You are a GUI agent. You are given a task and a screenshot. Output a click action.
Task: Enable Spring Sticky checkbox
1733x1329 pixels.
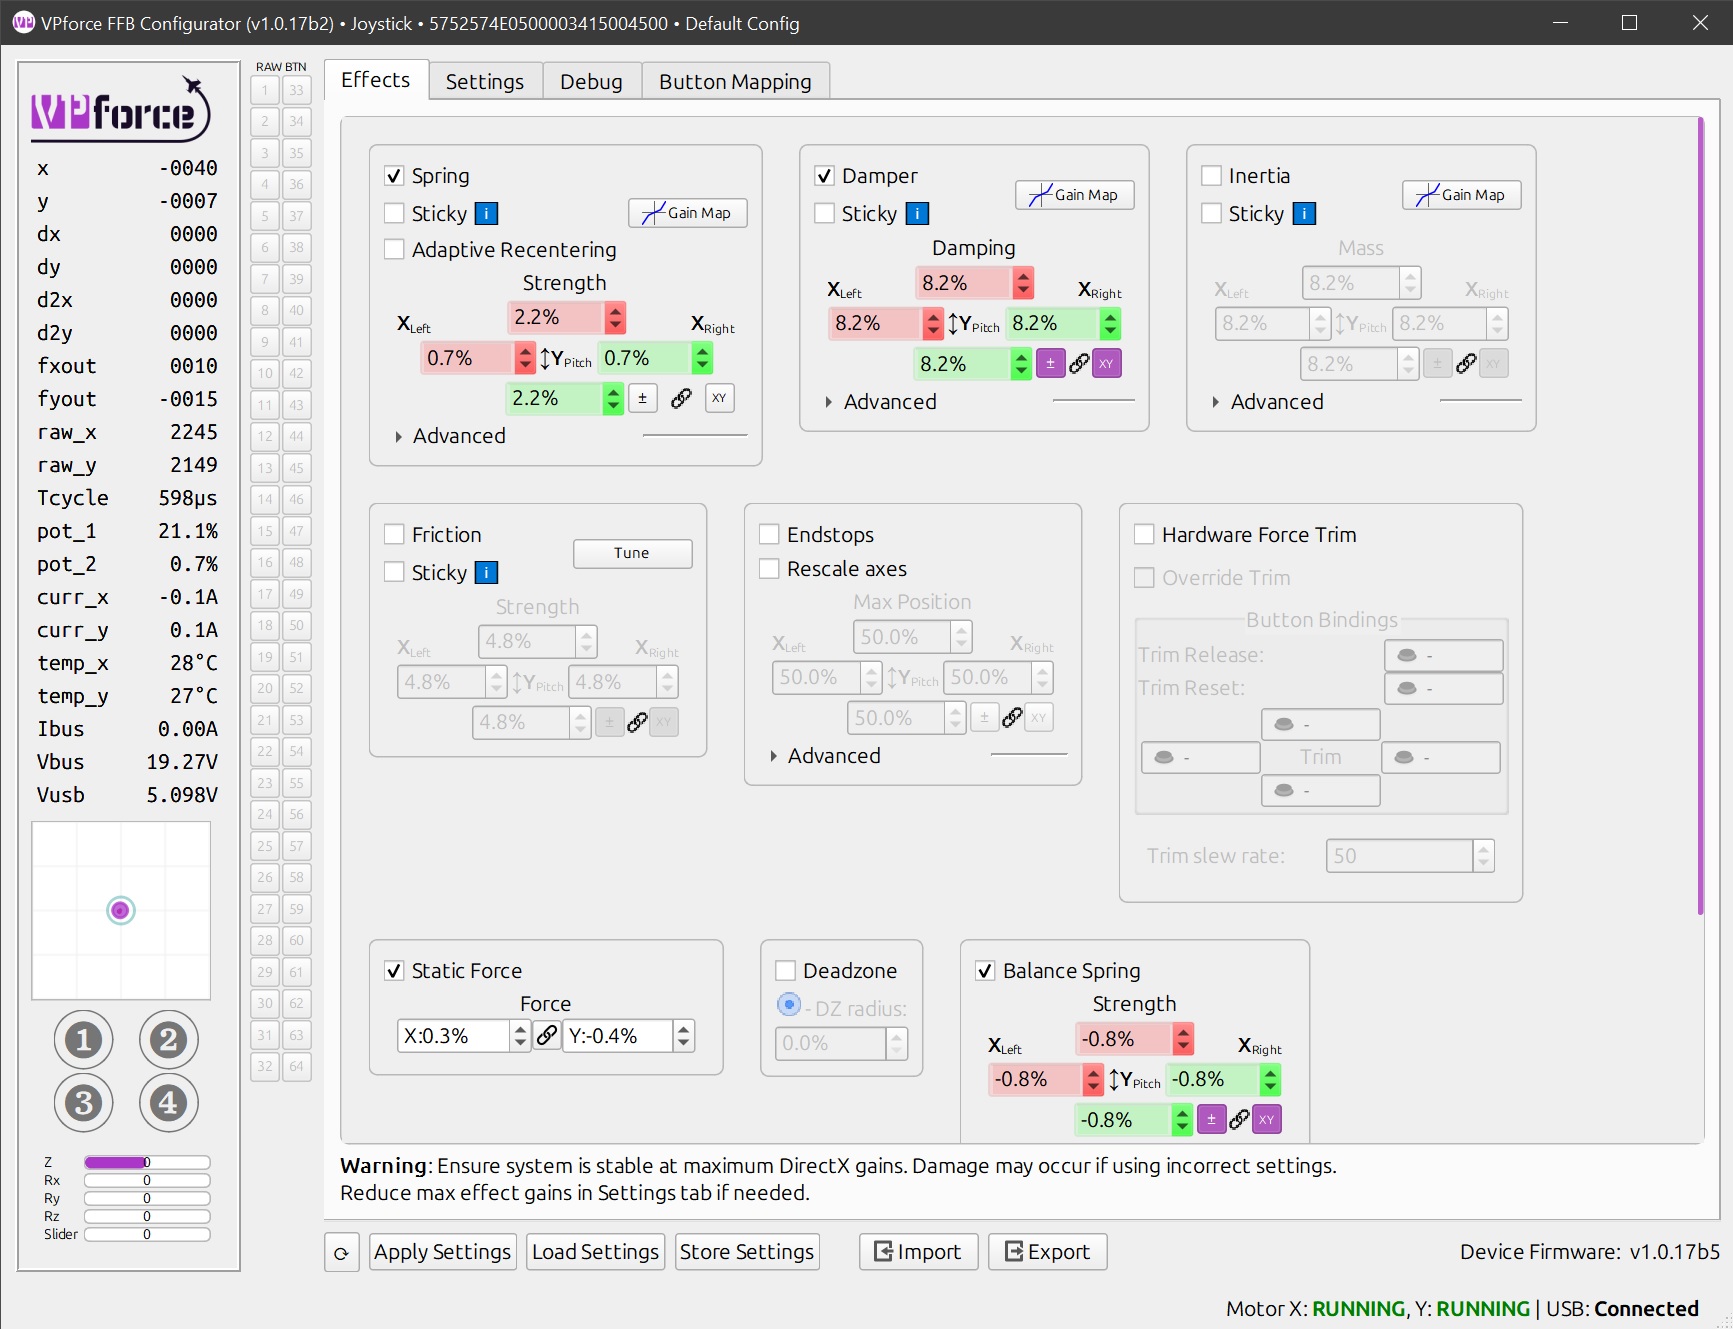[x=394, y=213]
